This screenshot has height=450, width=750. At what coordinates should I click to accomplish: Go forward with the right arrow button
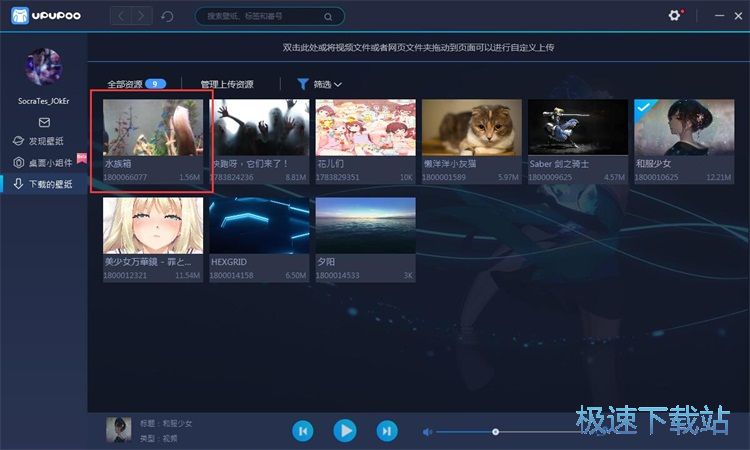point(142,16)
